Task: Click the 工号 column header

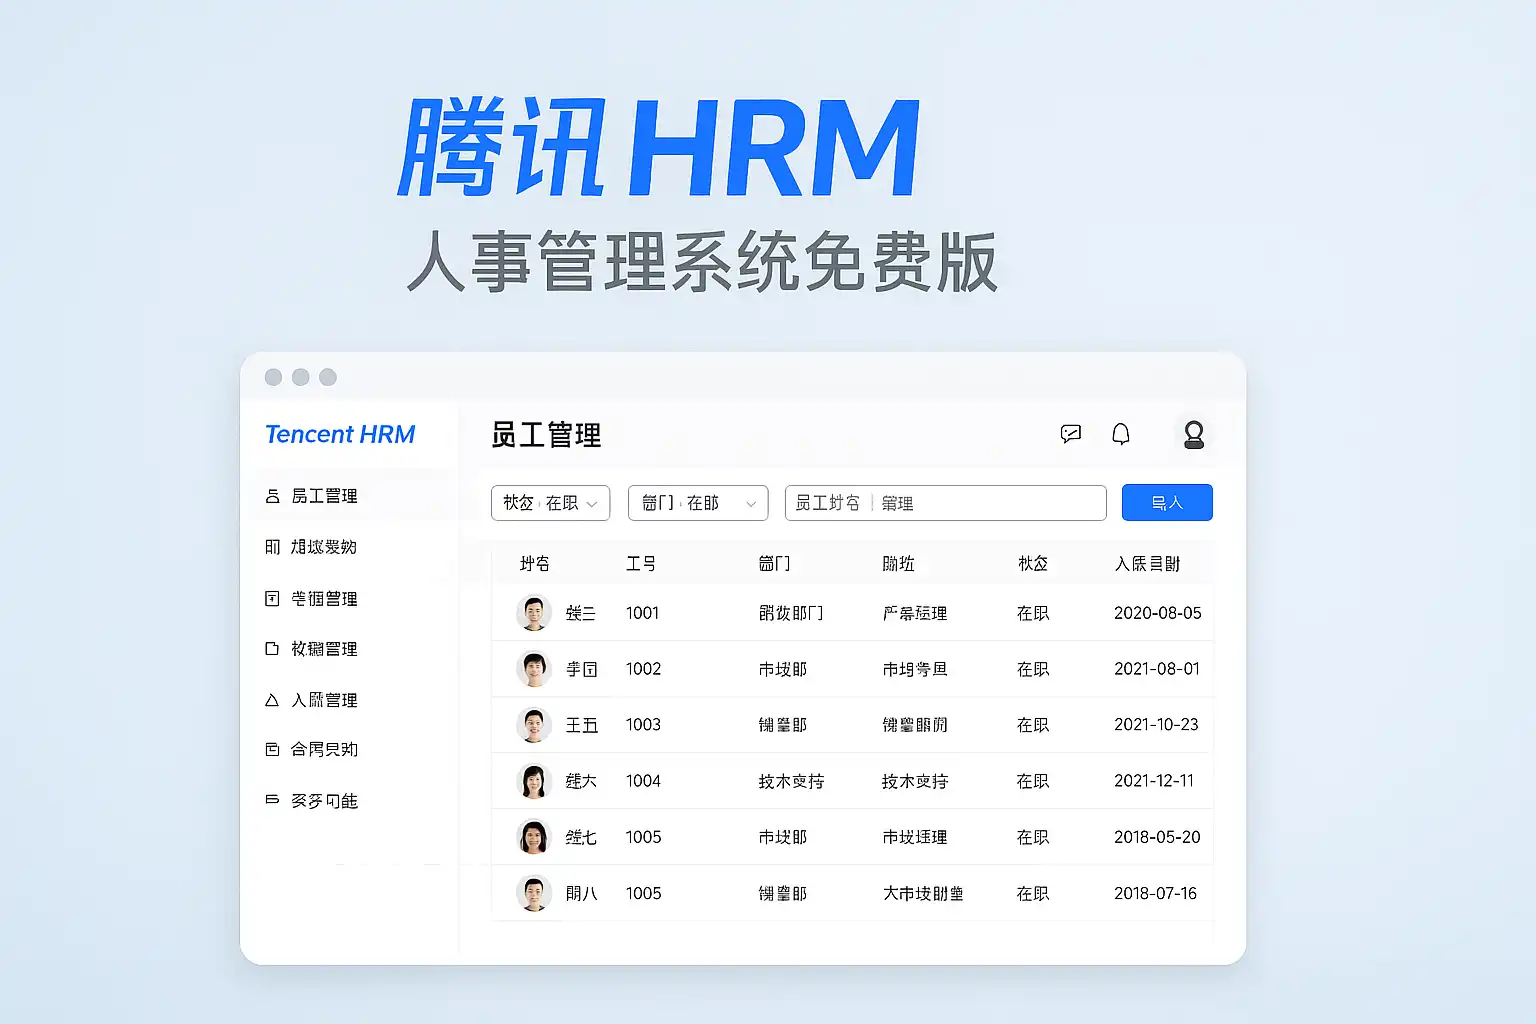Action: coord(641,564)
